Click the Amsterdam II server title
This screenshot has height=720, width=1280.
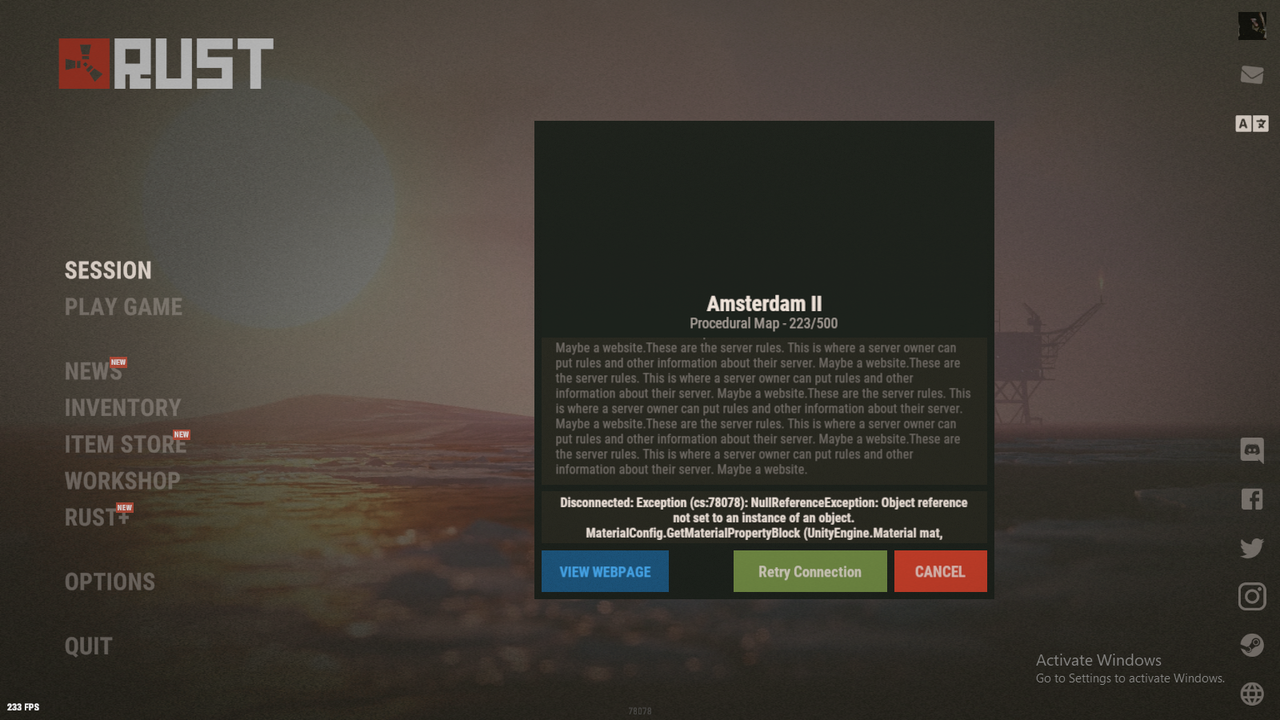point(764,304)
